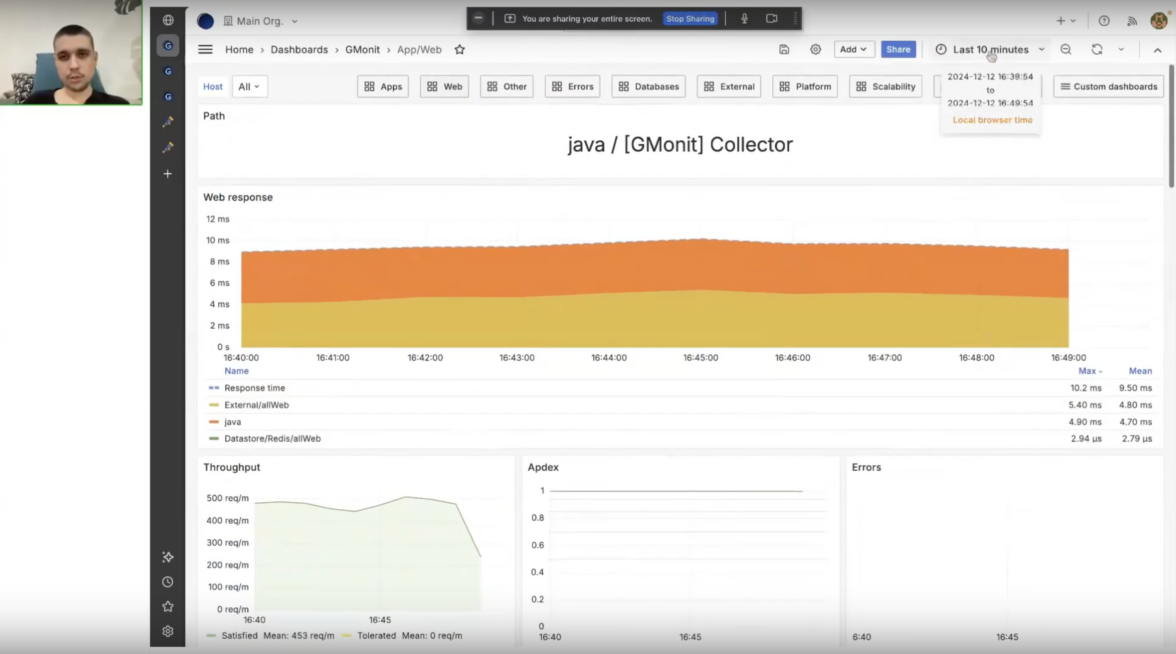Switch to the Errors dashboard tab
This screenshot has width=1176, height=654.
(572, 87)
